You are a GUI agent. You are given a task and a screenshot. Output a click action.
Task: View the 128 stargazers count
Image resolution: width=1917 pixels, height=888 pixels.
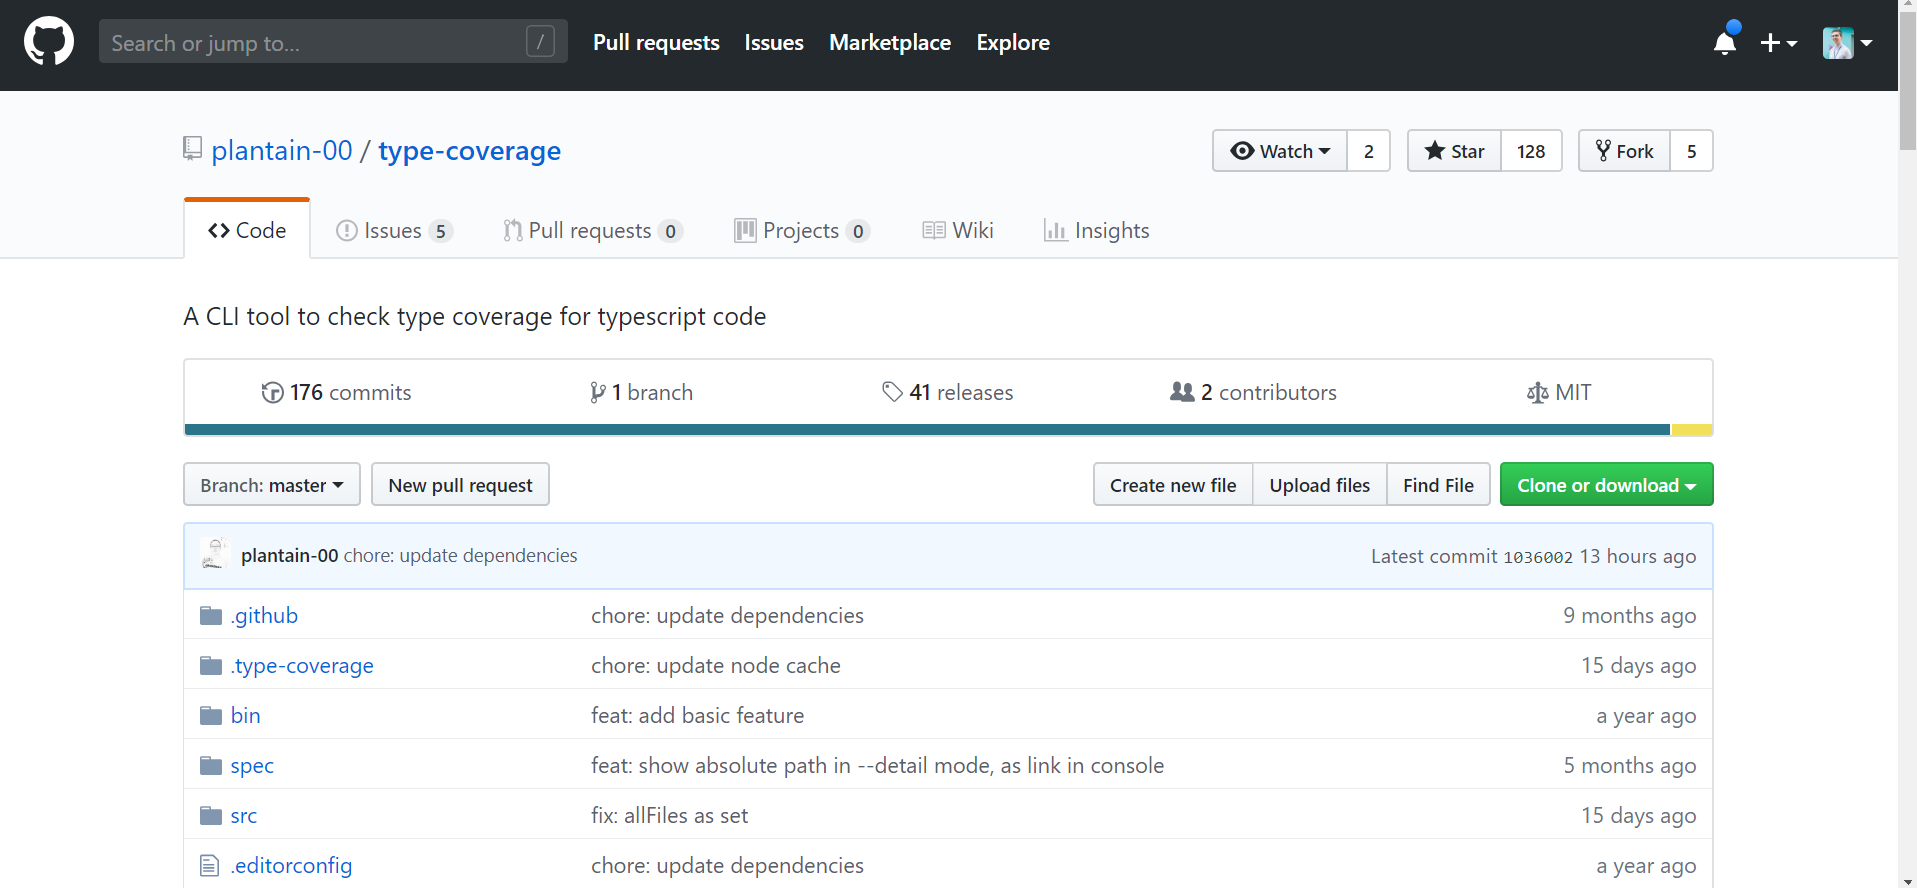point(1531,151)
